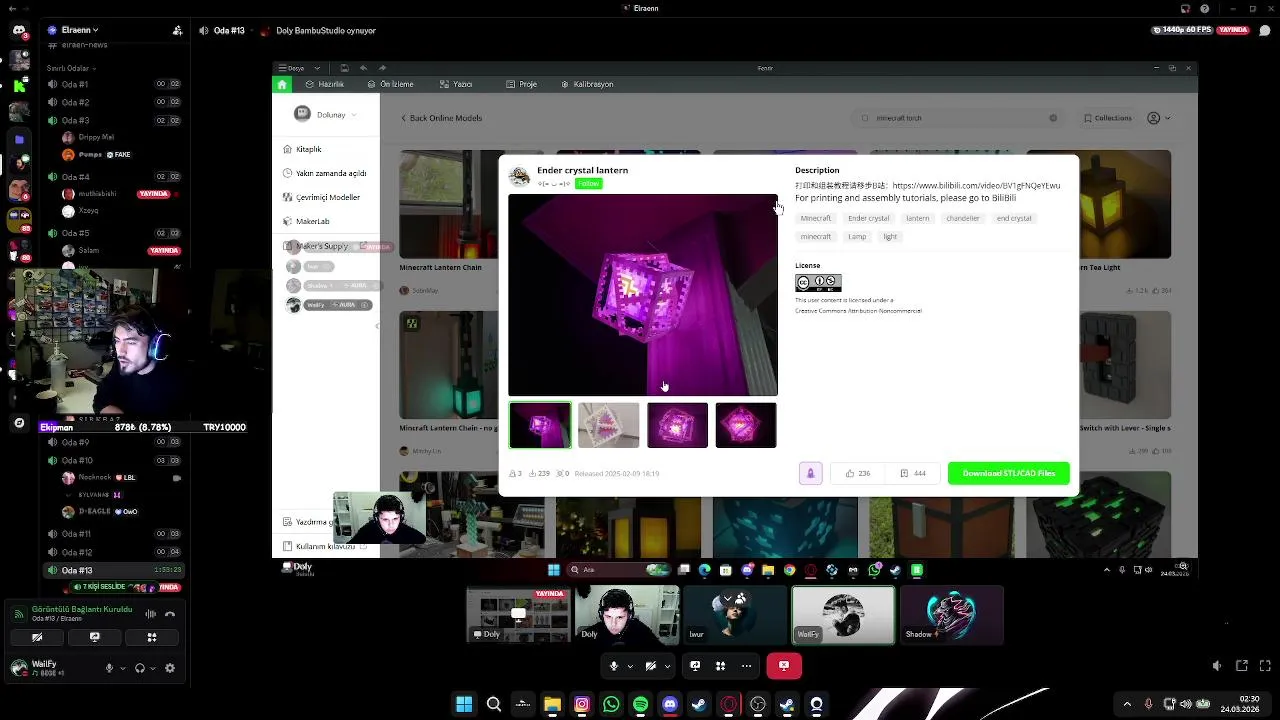Open Discord home direct messages icon

[19, 31]
